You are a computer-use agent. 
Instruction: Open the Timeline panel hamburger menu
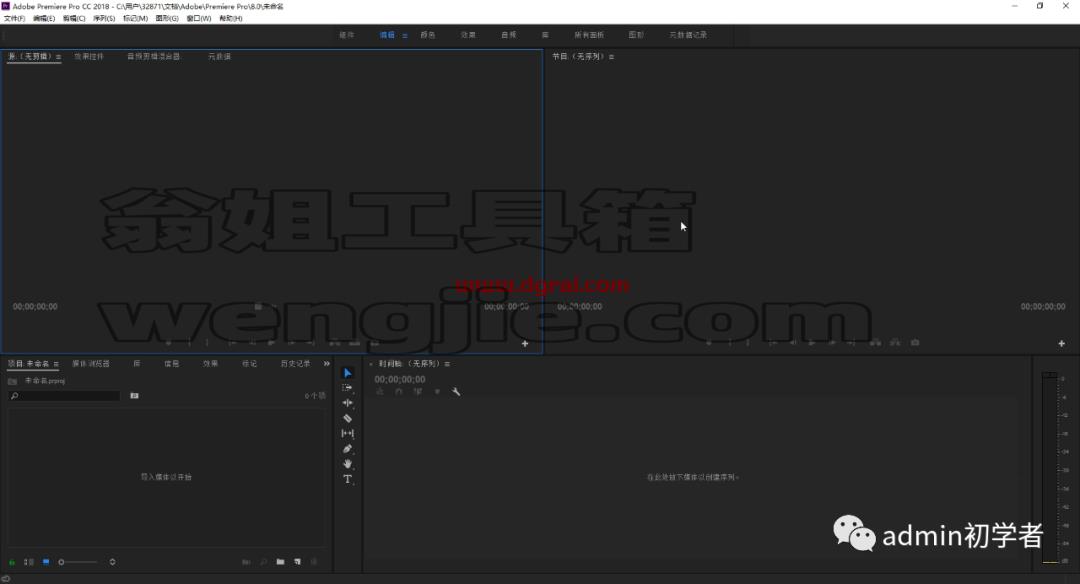coord(447,364)
